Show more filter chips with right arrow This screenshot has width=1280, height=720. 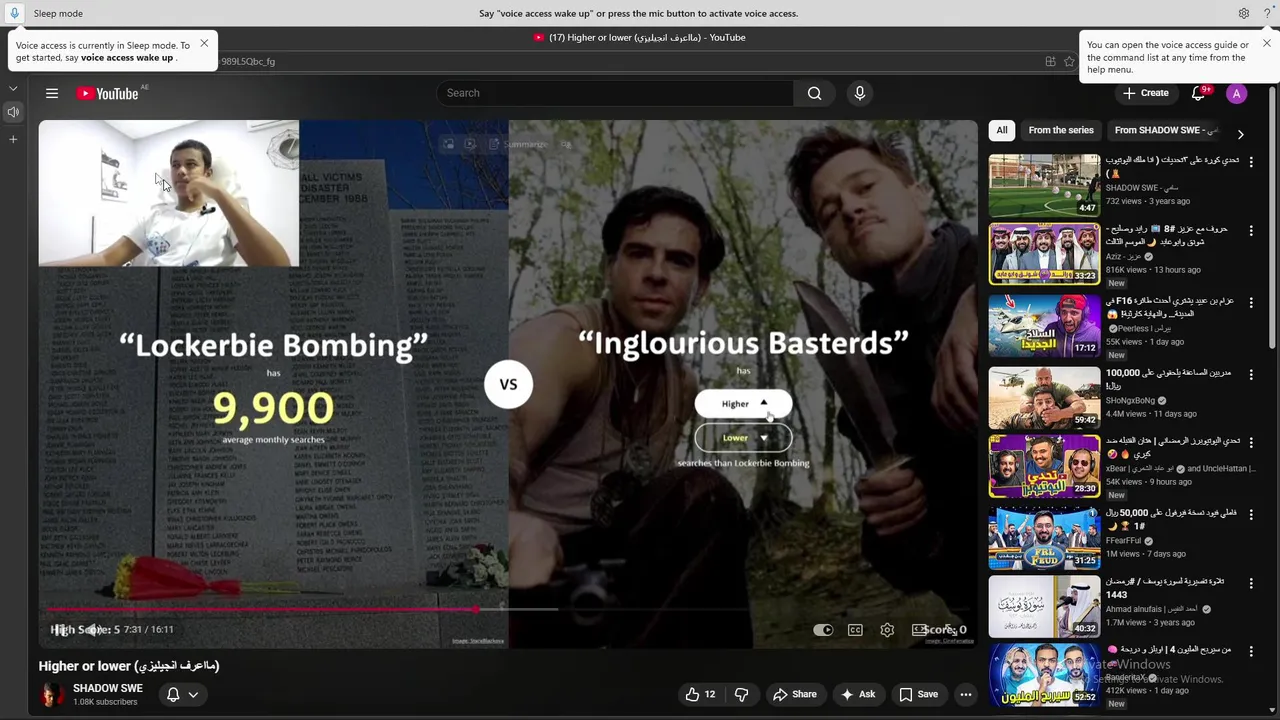[1240, 134]
